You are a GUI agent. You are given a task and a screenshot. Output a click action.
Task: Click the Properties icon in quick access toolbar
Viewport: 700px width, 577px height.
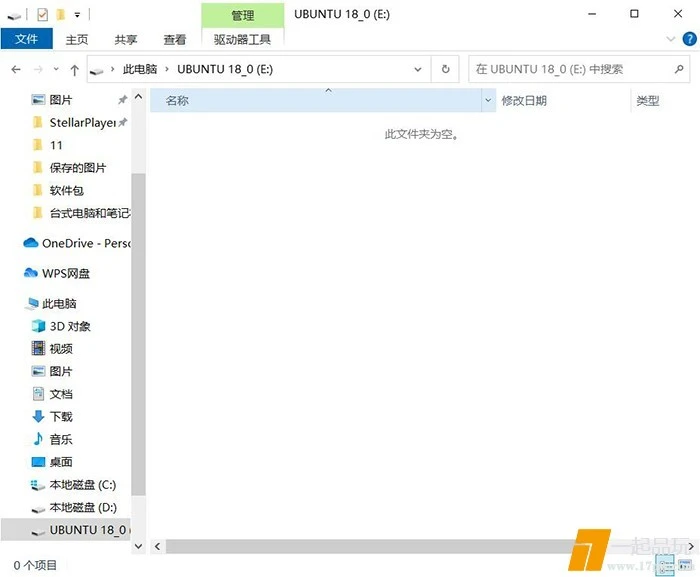point(42,15)
